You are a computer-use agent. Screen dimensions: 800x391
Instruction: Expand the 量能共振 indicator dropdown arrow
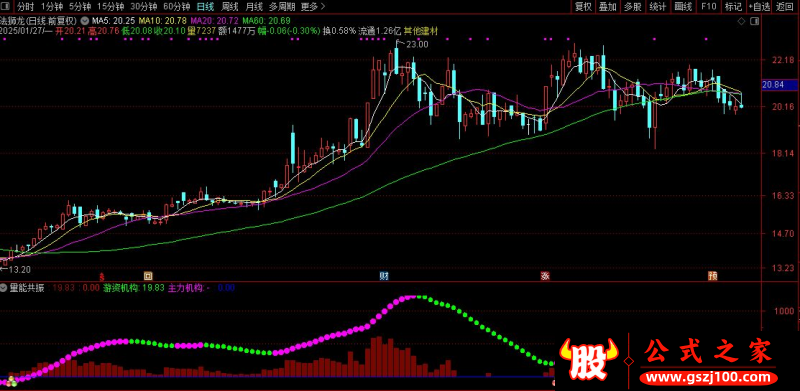click(4, 288)
